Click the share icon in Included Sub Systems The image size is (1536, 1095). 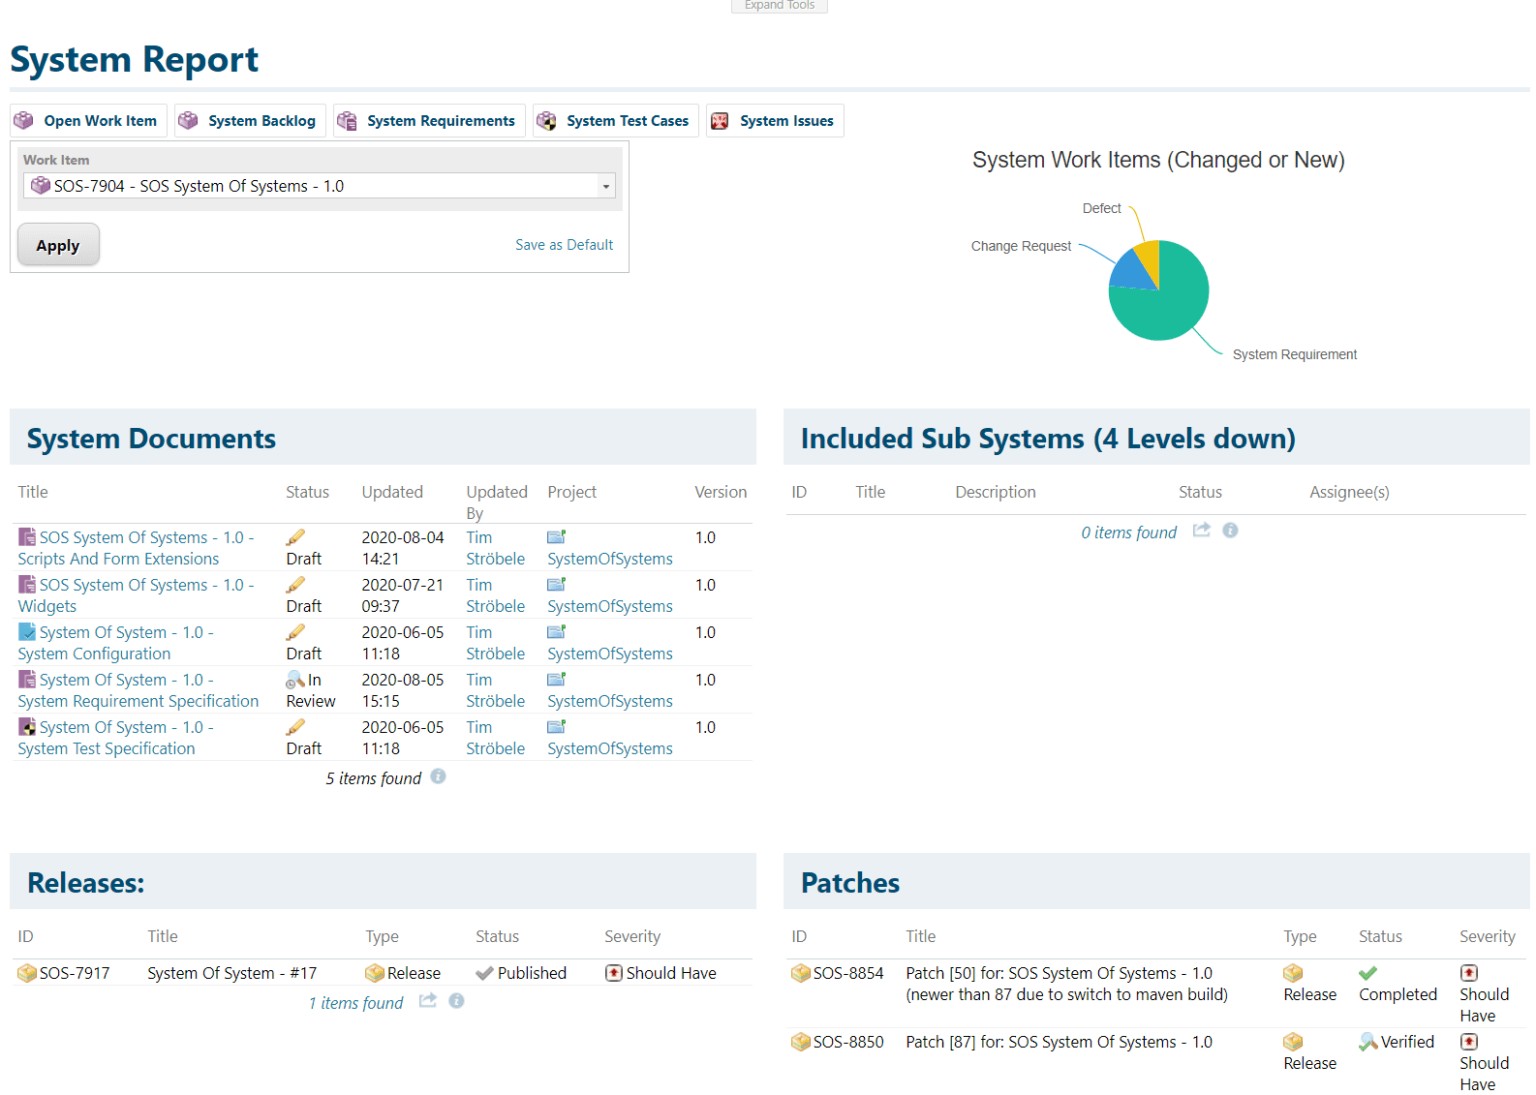pyautogui.click(x=1201, y=530)
